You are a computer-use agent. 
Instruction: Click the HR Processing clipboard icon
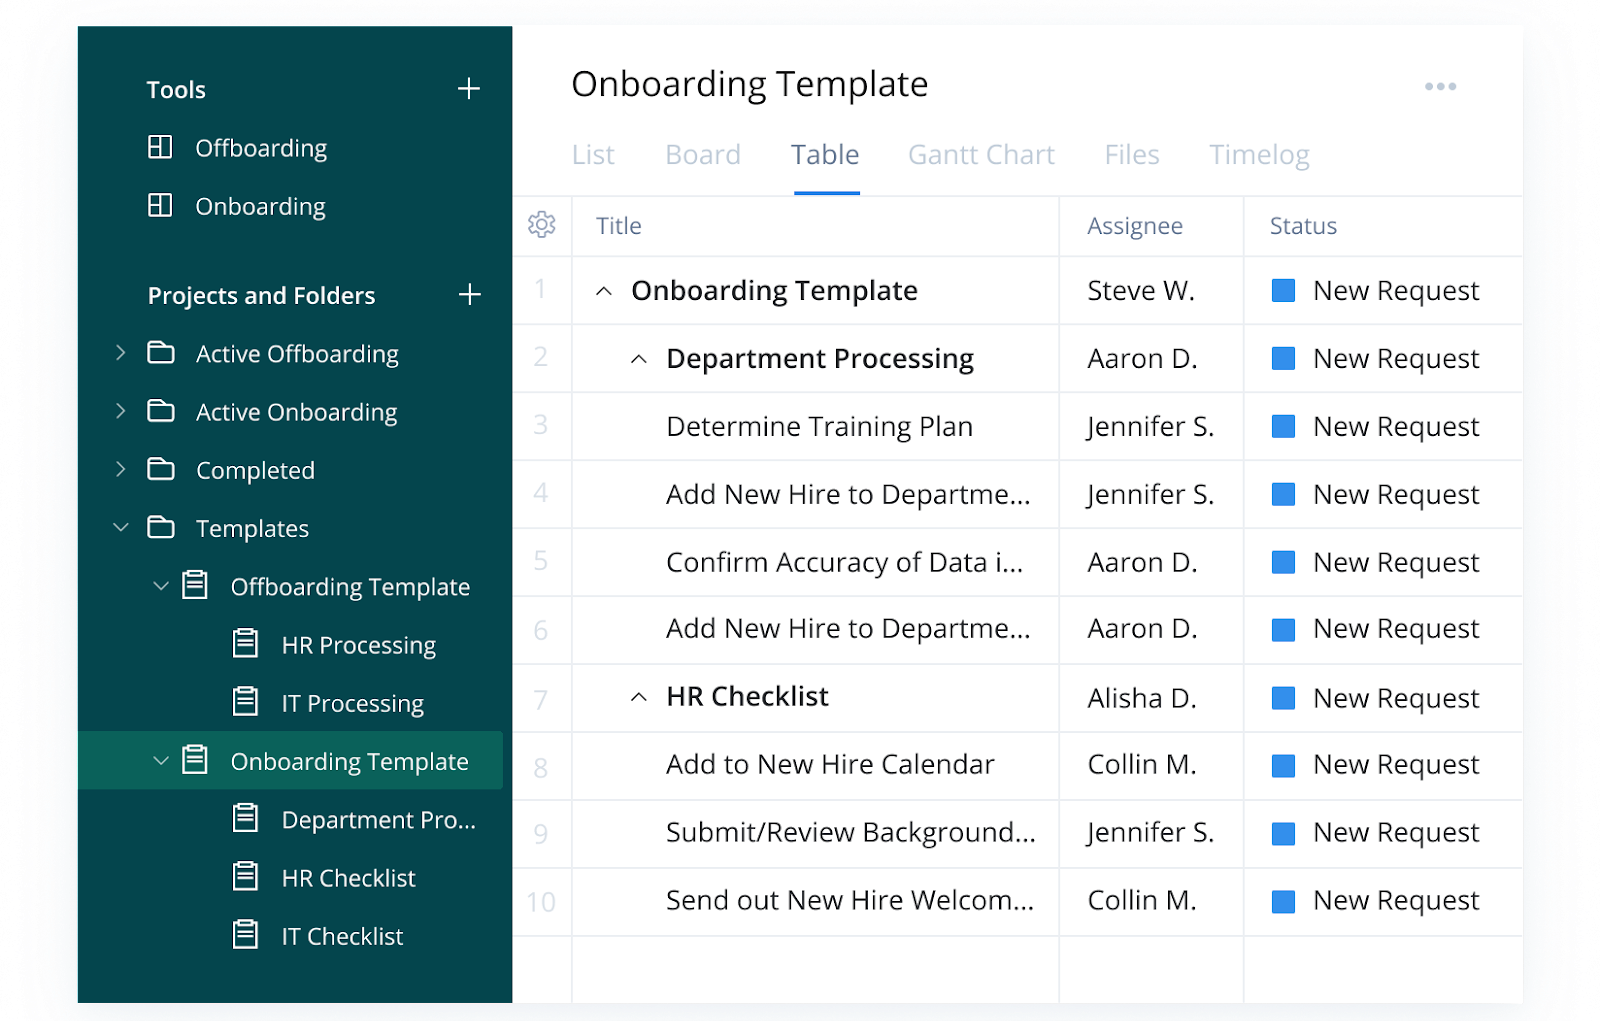pyautogui.click(x=245, y=644)
